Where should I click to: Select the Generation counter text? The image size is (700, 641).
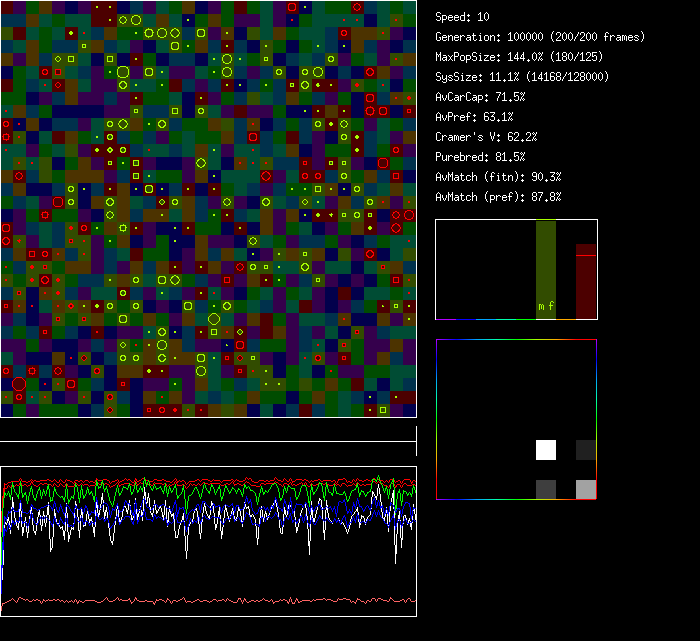tap(540, 37)
